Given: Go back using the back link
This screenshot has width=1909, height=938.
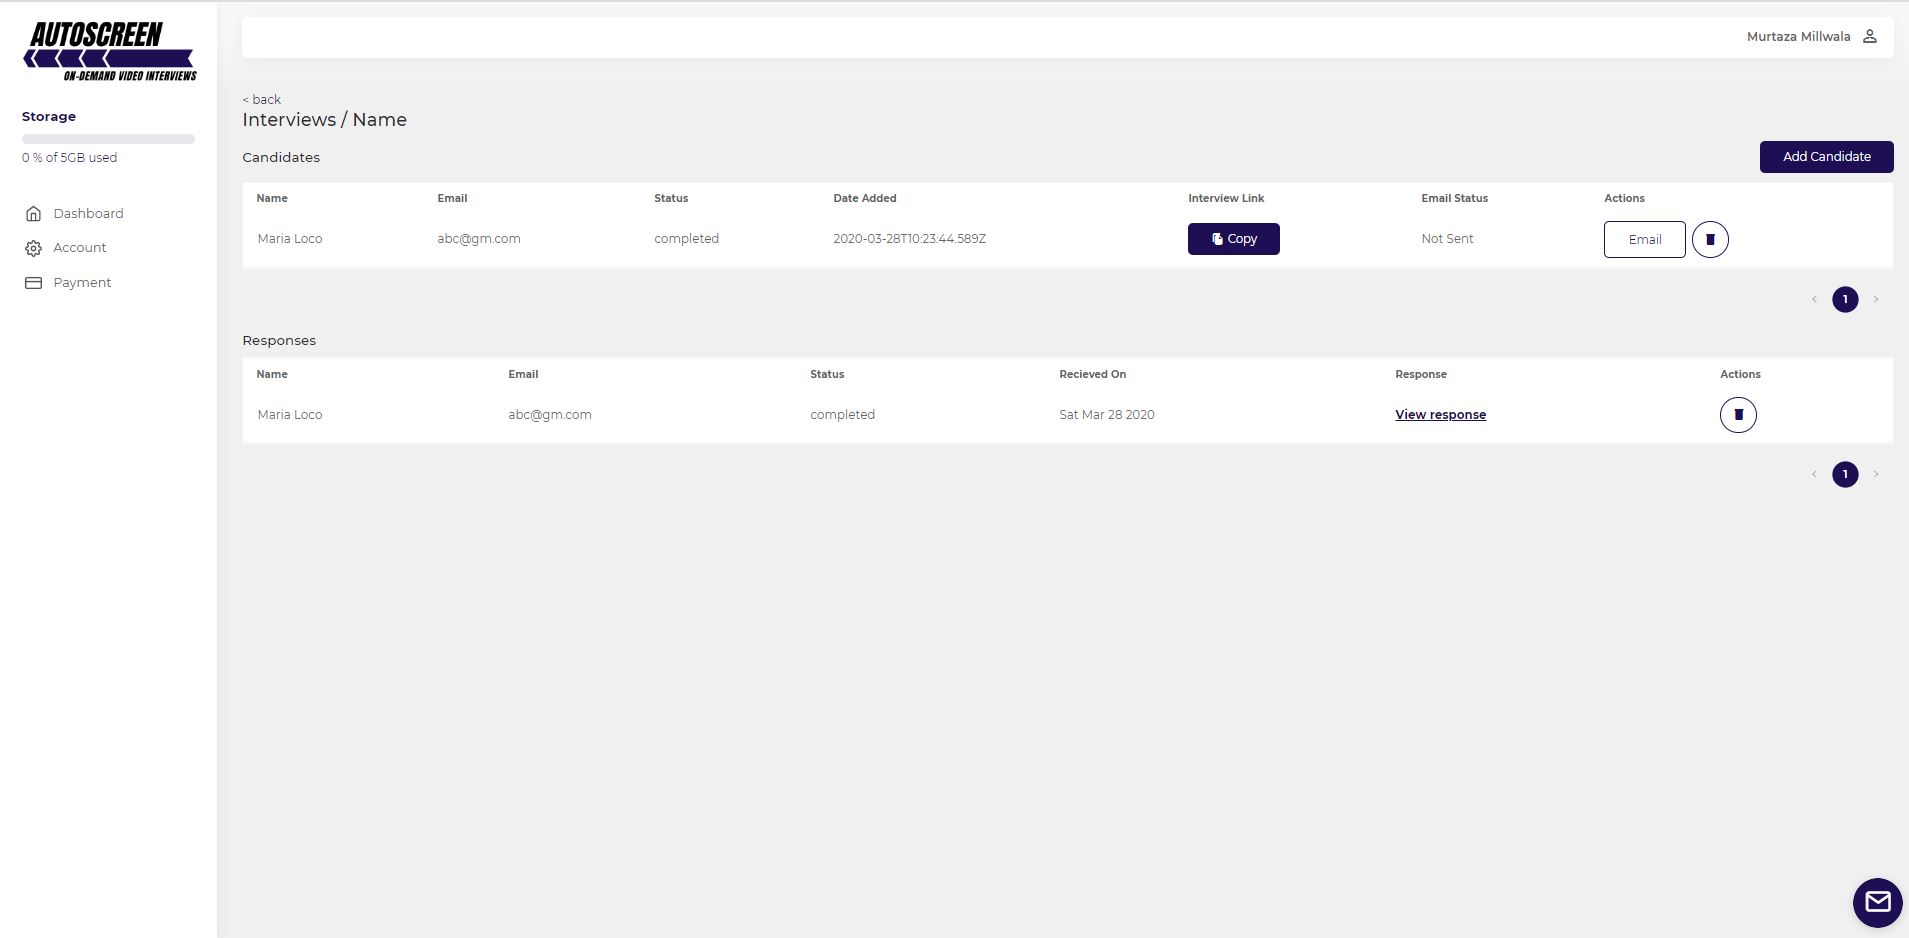Looking at the screenshot, I should 262,100.
